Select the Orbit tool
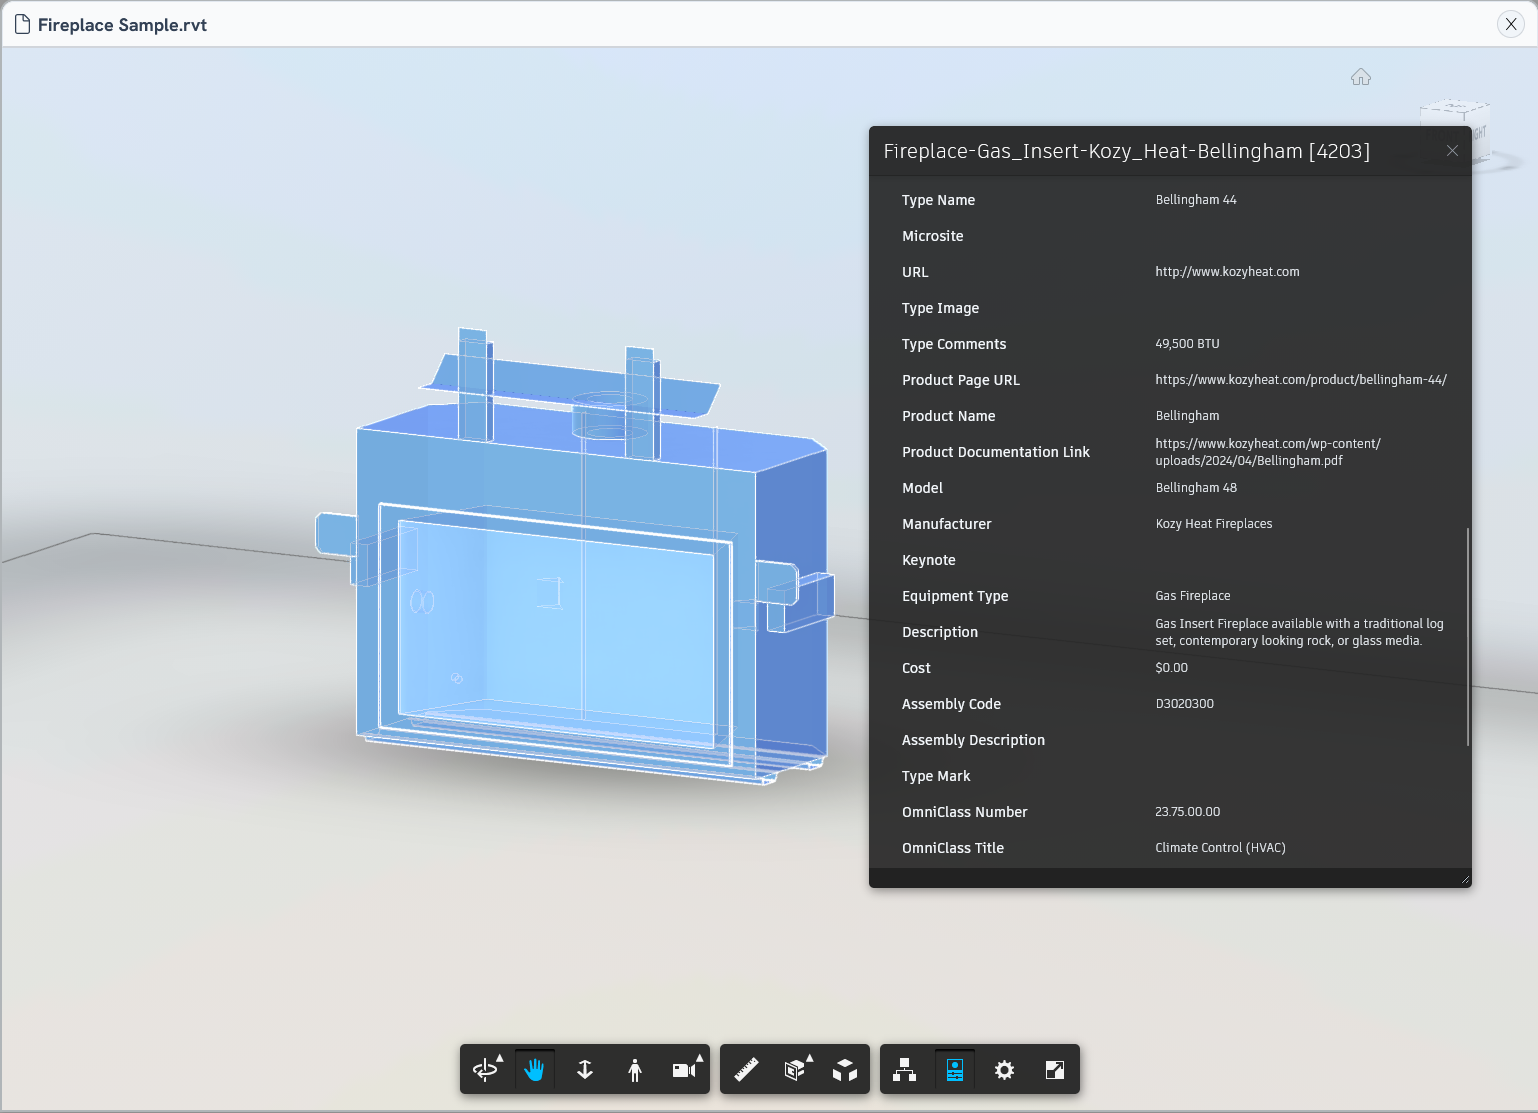 pyautogui.click(x=485, y=1070)
